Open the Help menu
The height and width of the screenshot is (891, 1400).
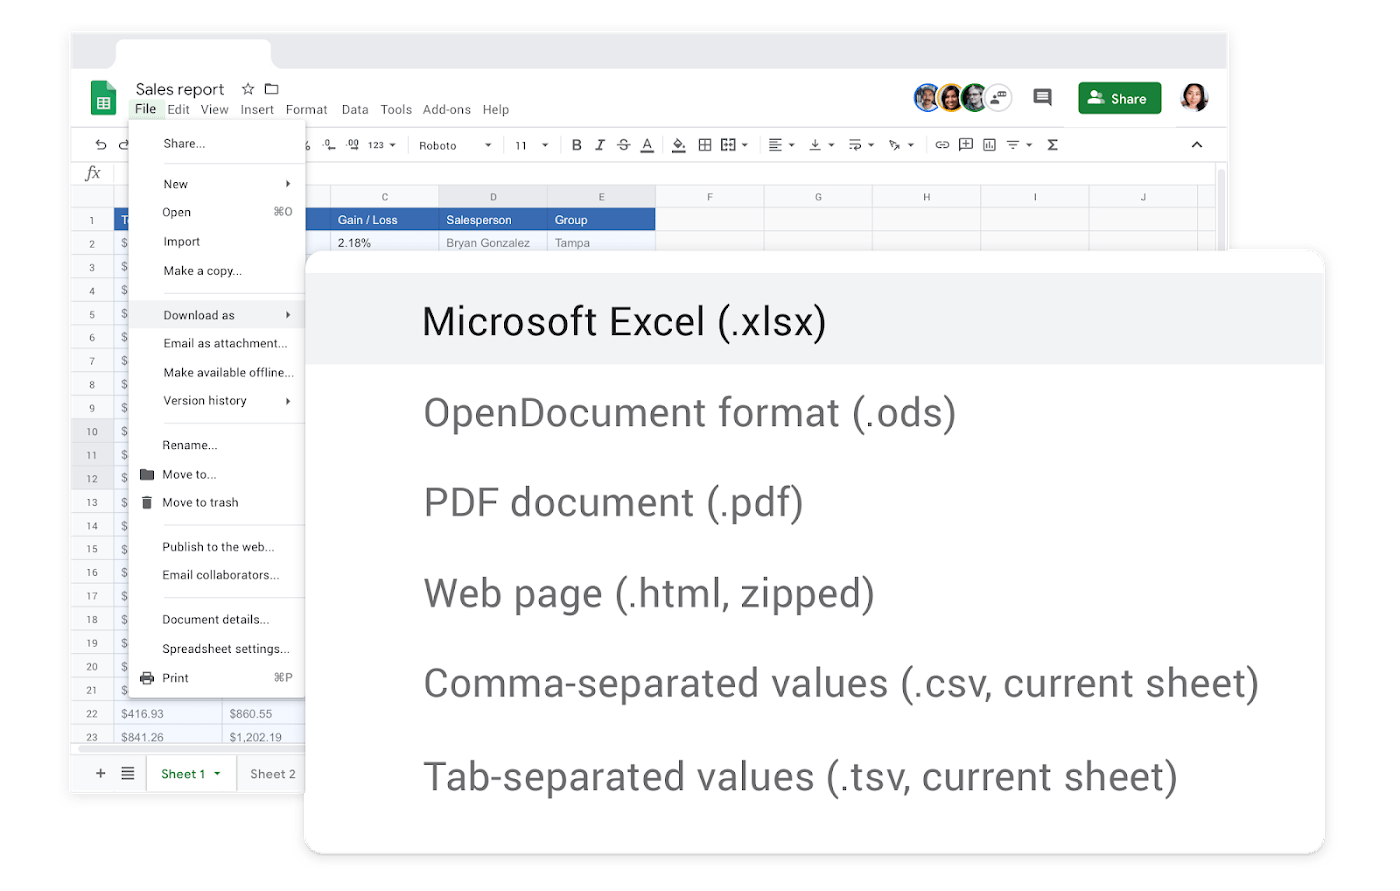(496, 110)
